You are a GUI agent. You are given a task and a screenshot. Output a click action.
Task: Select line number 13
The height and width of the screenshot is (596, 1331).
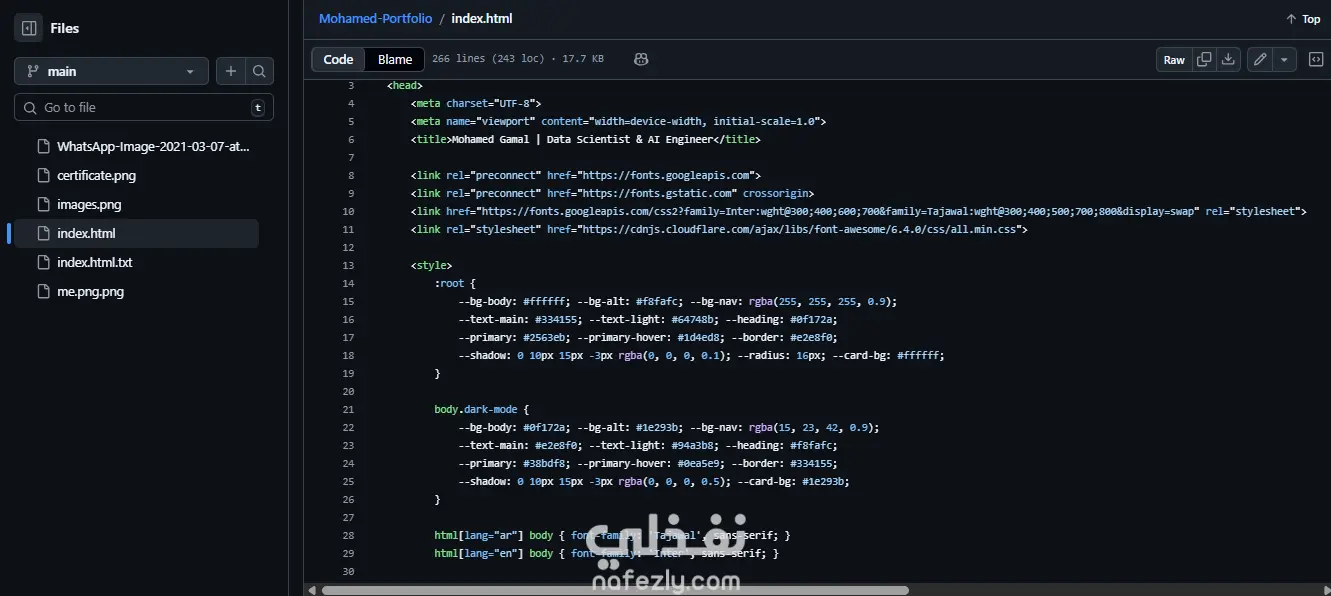[348, 265]
